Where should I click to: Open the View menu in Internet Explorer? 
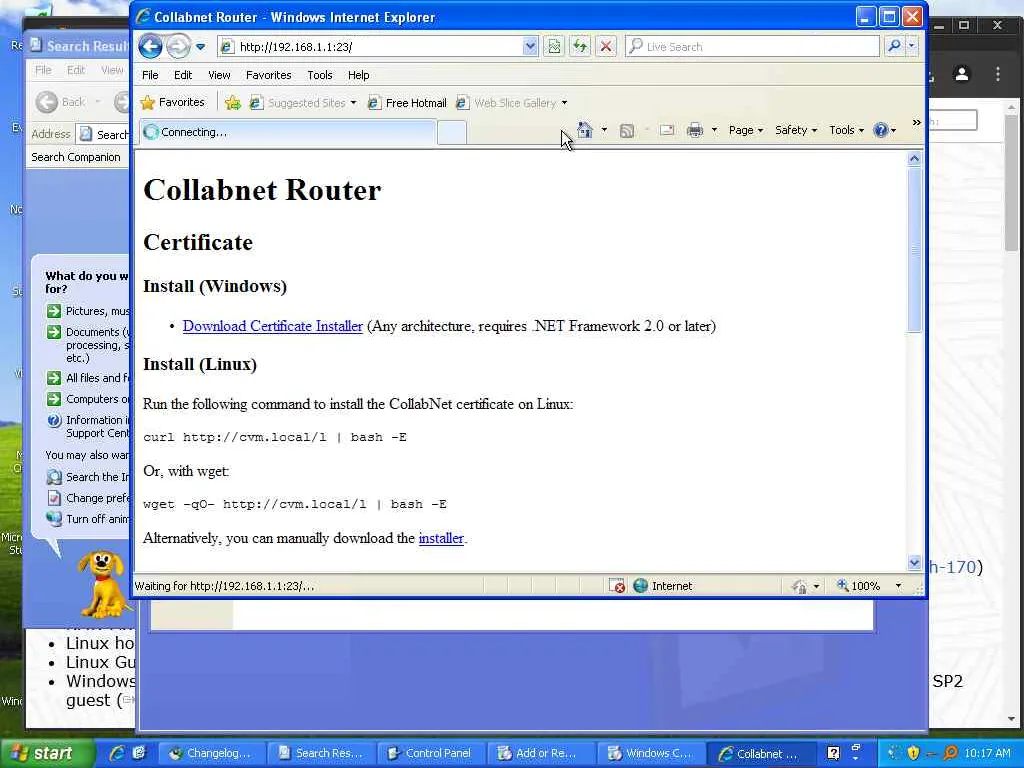click(x=219, y=75)
